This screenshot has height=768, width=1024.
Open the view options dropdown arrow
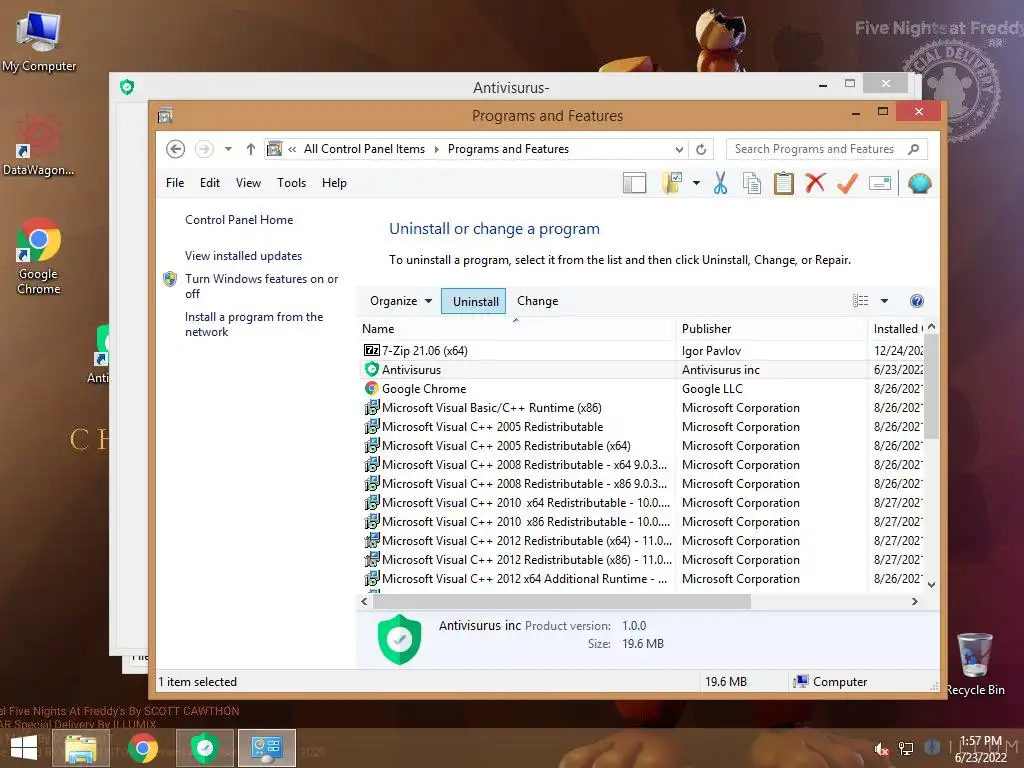coord(884,301)
